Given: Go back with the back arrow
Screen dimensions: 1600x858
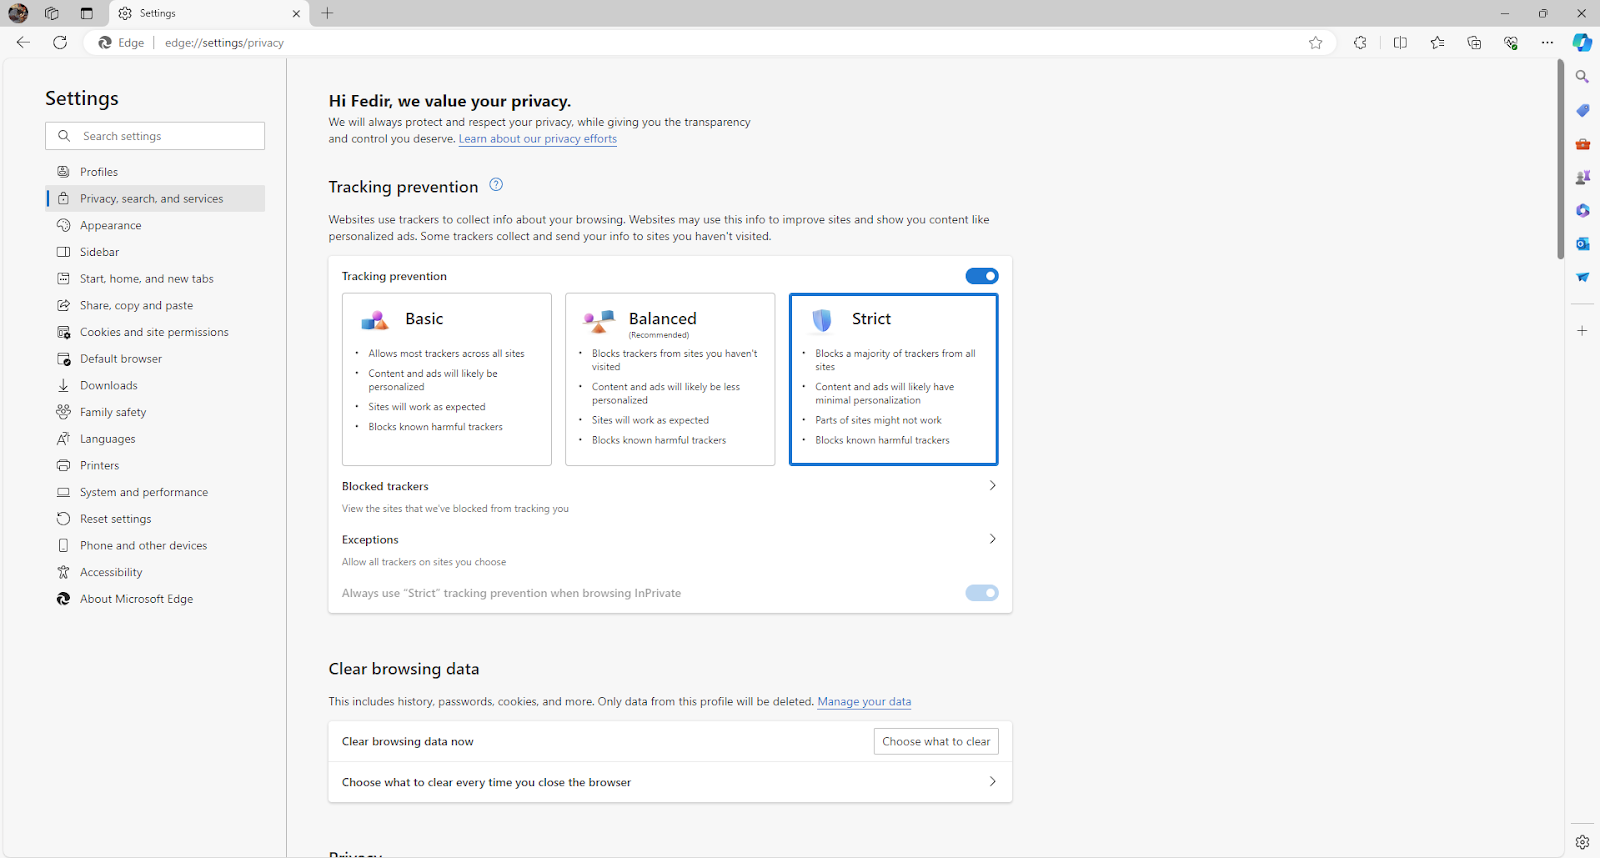Looking at the screenshot, I should [x=23, y=42].
